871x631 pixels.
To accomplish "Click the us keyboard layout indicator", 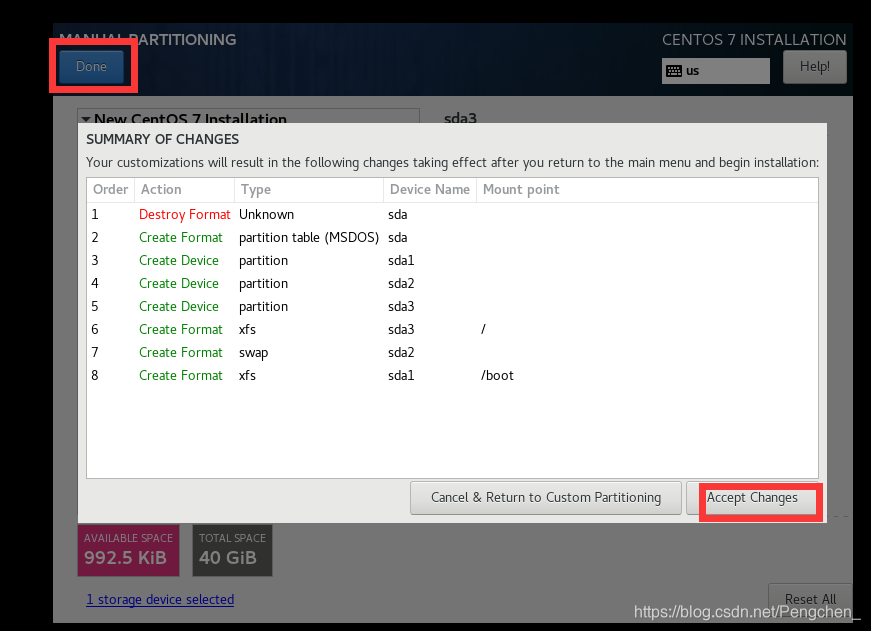I will (x=715, y=71).
